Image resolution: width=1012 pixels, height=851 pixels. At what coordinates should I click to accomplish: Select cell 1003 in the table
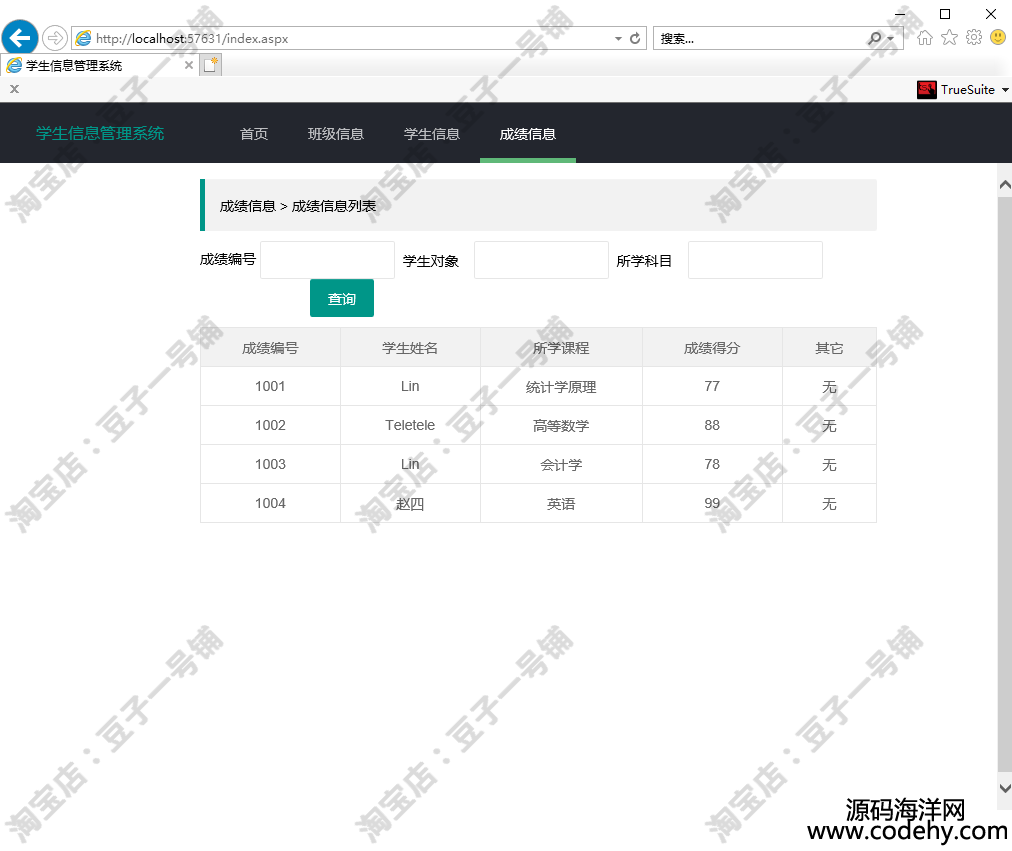coord(270,465)
